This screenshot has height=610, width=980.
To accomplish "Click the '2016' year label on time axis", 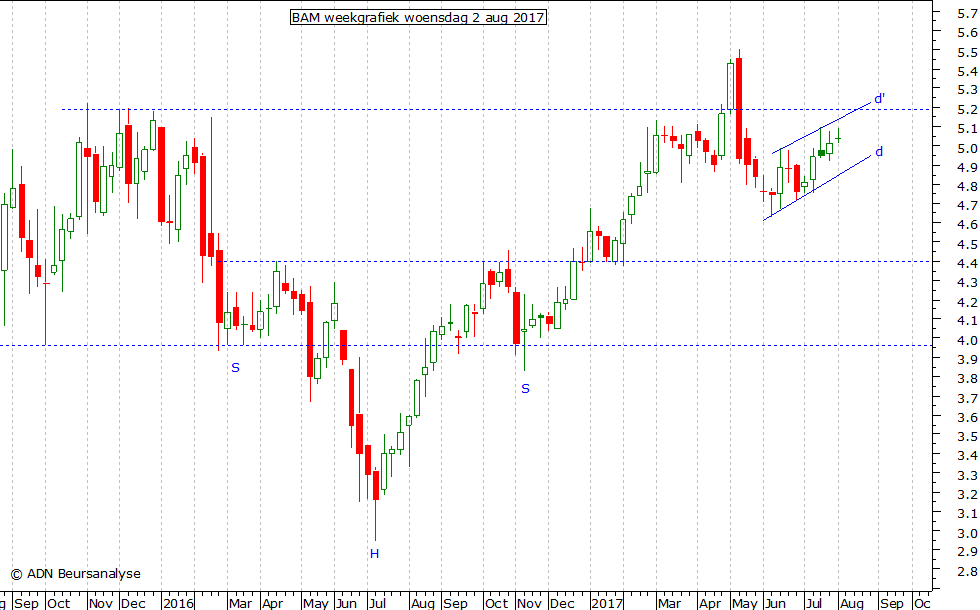I will tap(179, 603).
